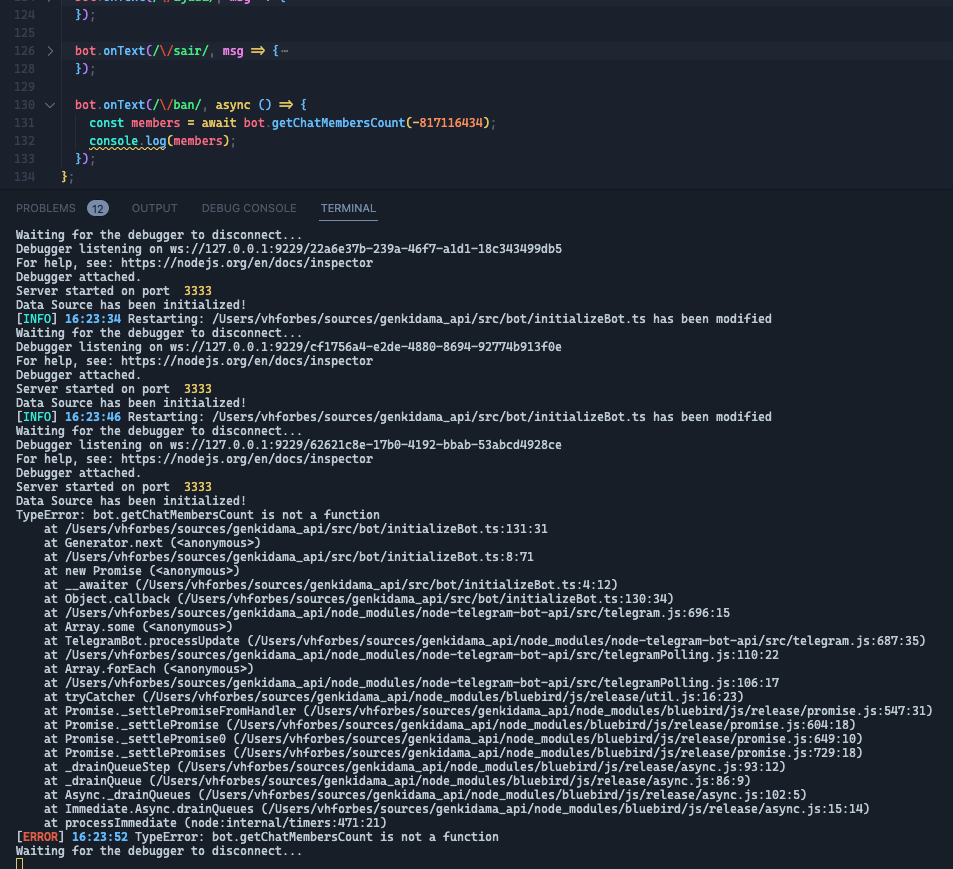Open telegramPolling.js:106:17 trace path

[422, 682]
